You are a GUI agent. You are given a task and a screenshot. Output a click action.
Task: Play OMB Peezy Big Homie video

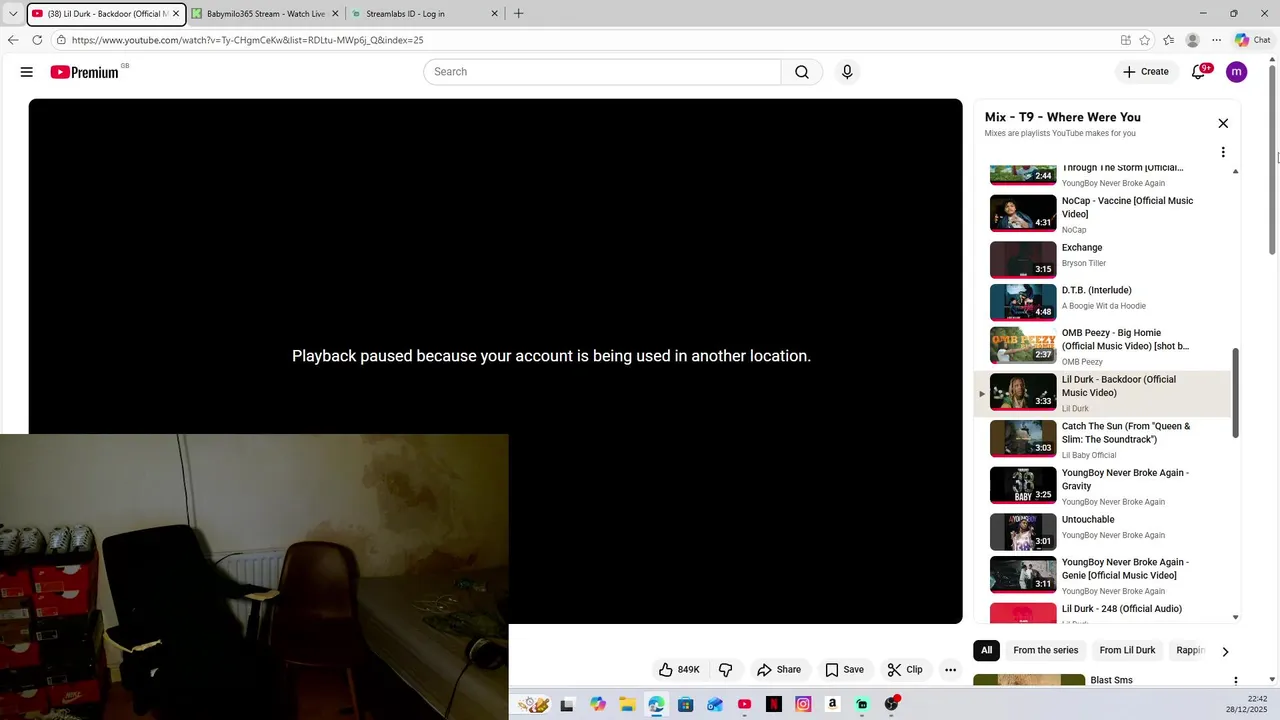pyautogui.click(x=1102, y=346)
